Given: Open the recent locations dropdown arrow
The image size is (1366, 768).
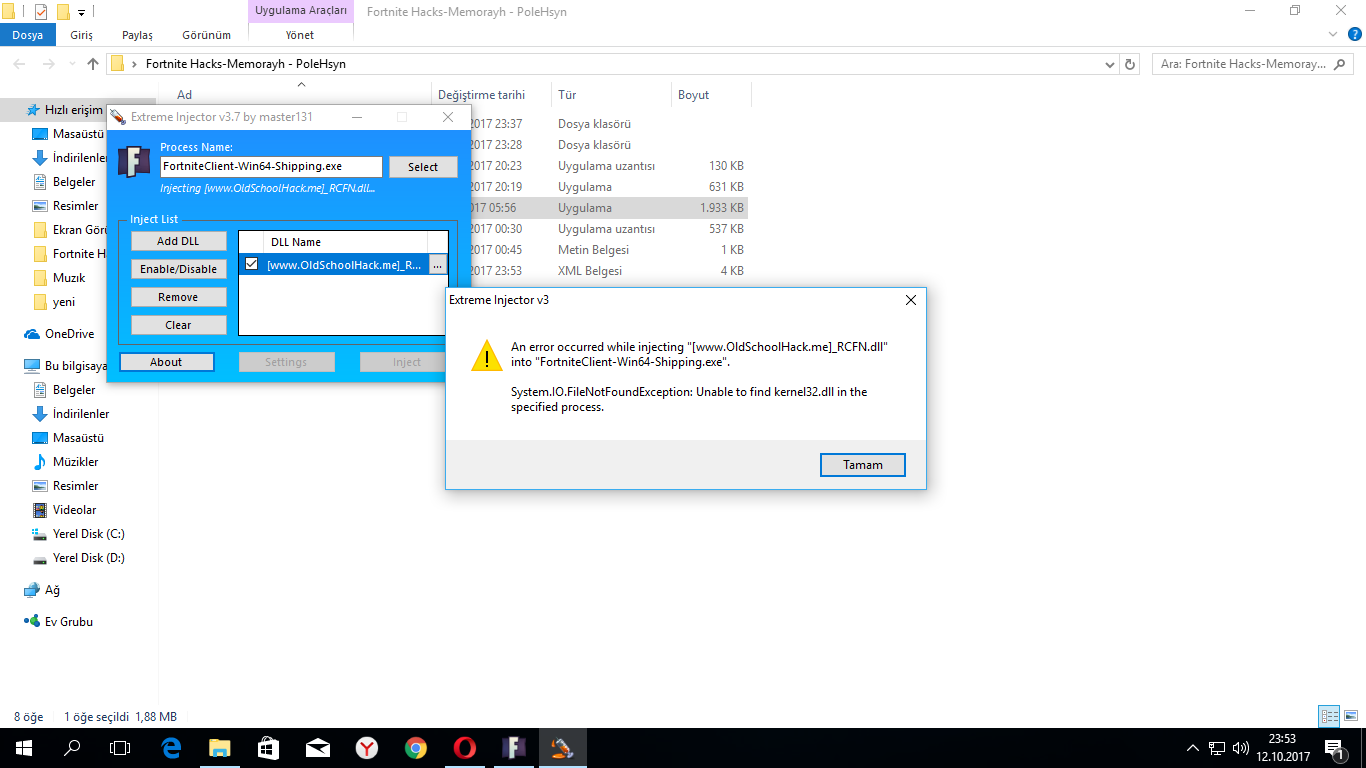Looking at the screenshot, I should coord(72,64).
